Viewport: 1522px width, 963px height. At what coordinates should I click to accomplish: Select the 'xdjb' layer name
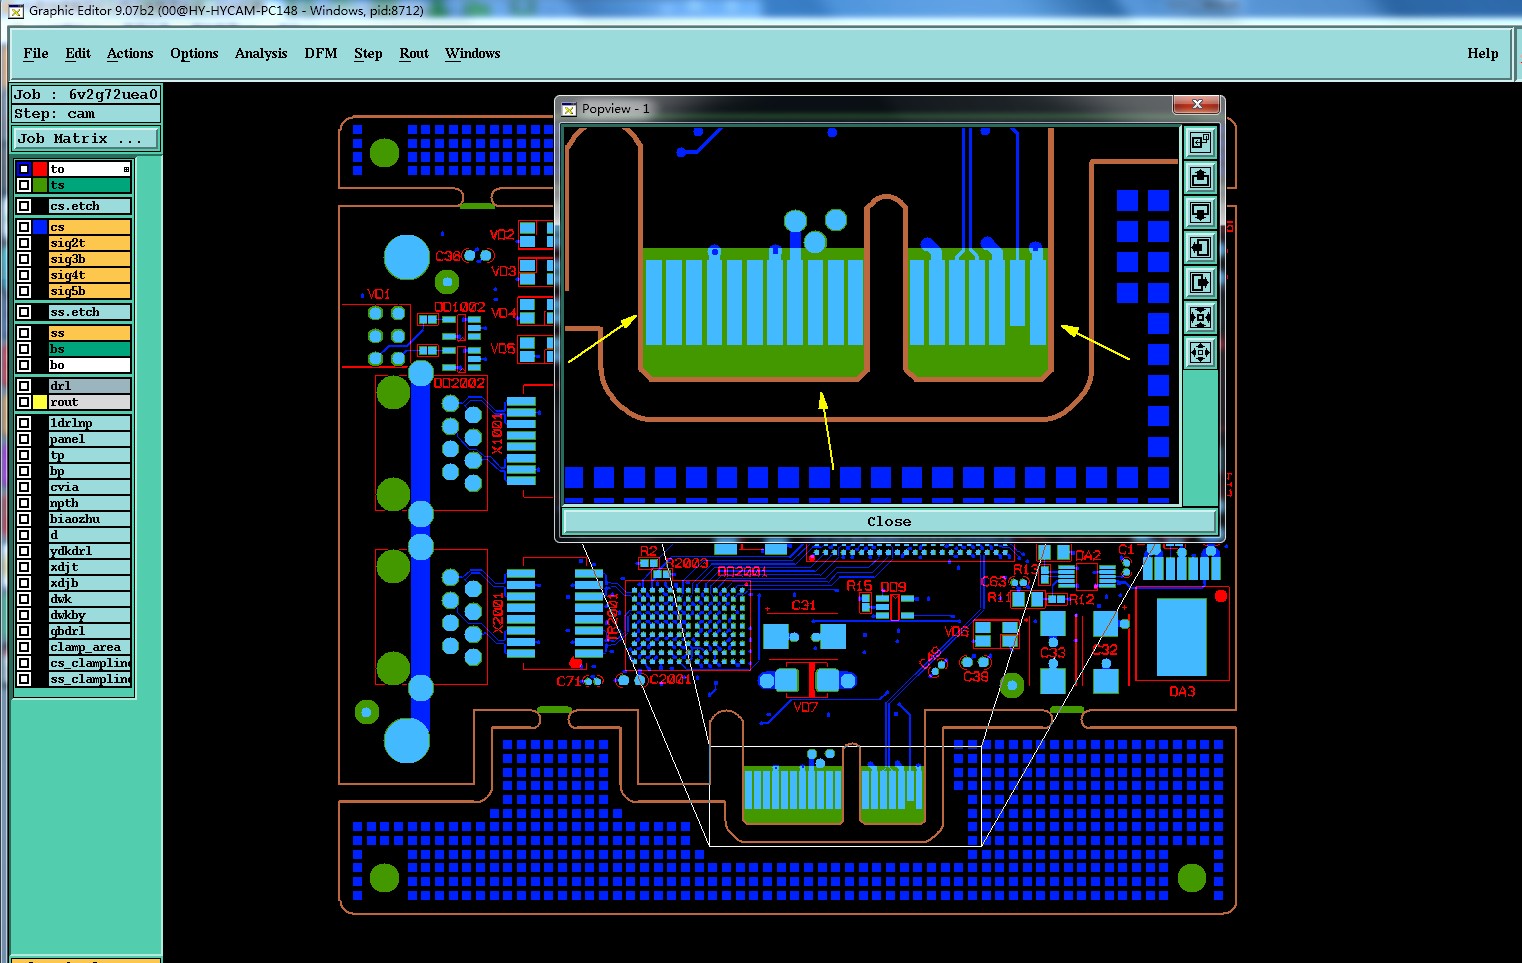coord(90,583)
